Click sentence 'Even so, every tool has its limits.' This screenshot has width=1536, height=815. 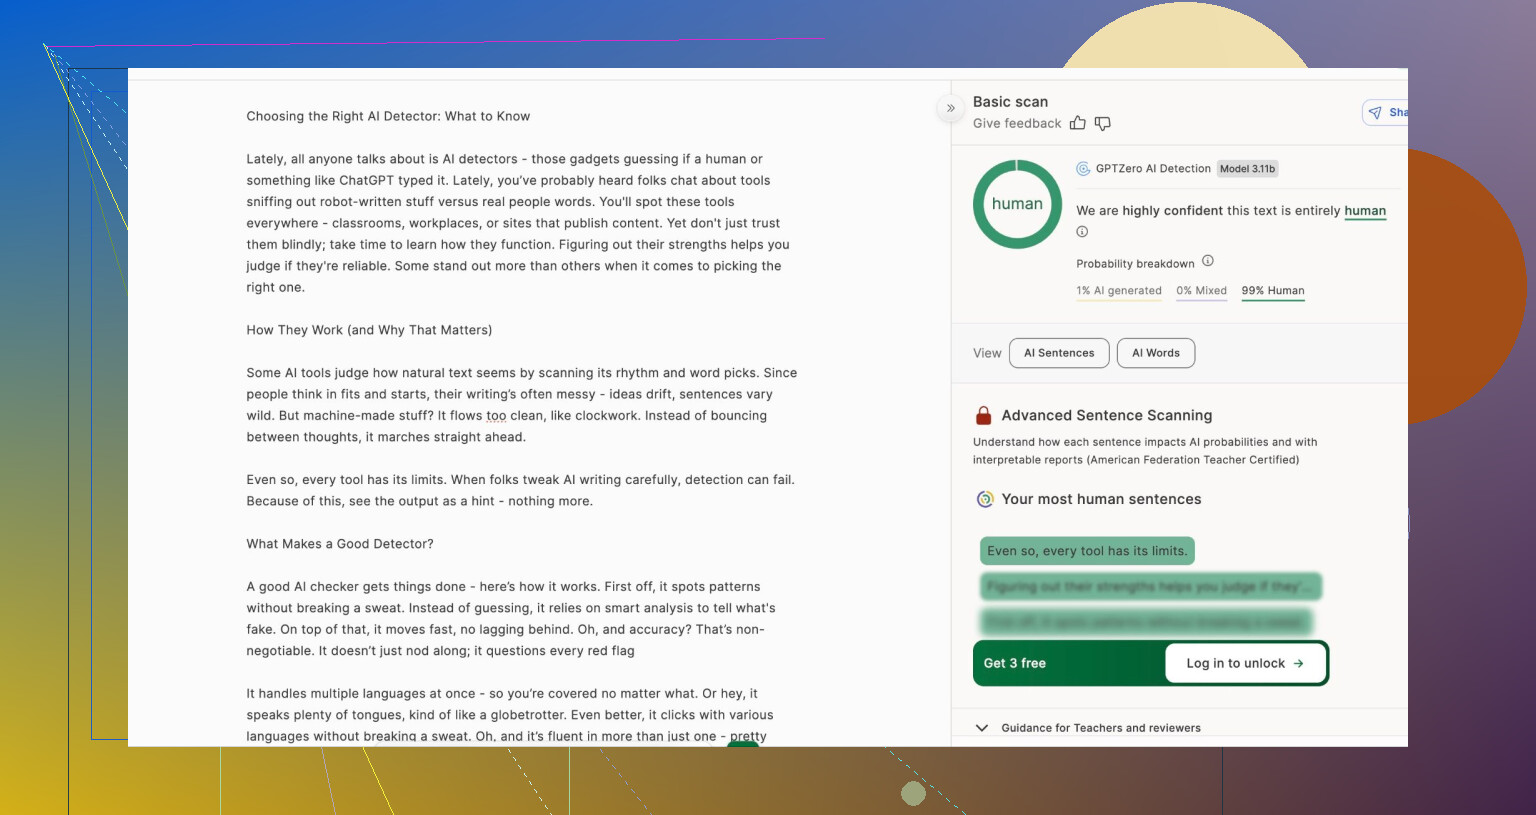coord(1087,551)
